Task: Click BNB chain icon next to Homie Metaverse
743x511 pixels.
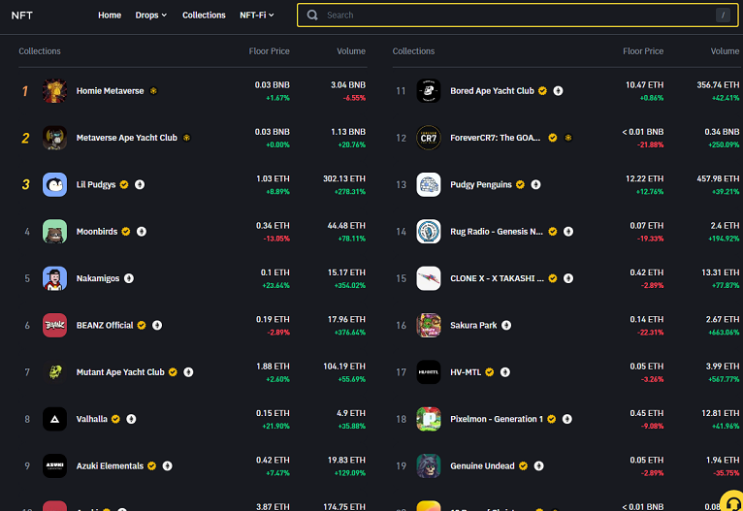Action: point(153,91)
